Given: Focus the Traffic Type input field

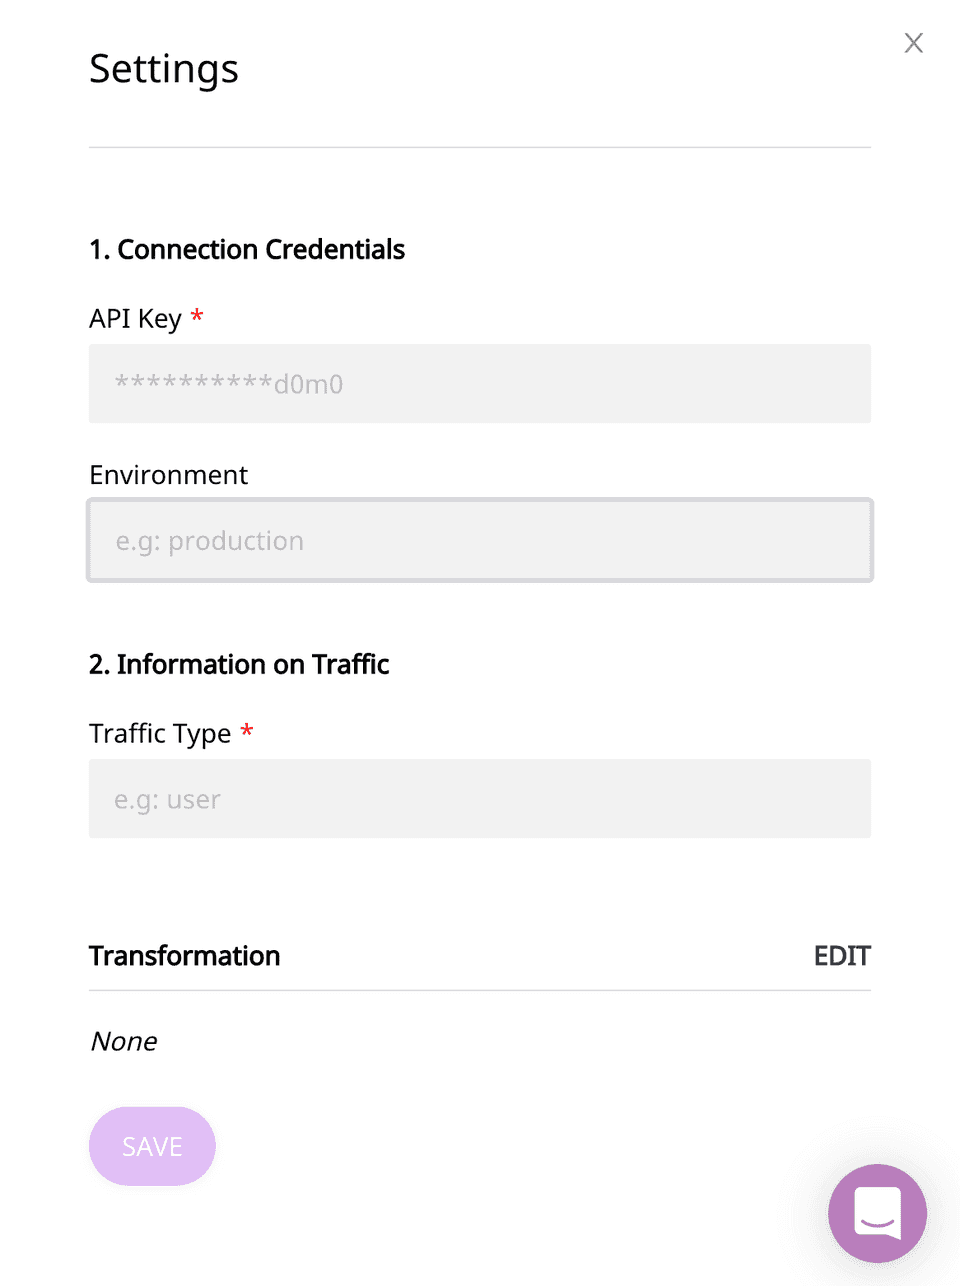Looking at the screenshot, I should click(x=480, y=799).
